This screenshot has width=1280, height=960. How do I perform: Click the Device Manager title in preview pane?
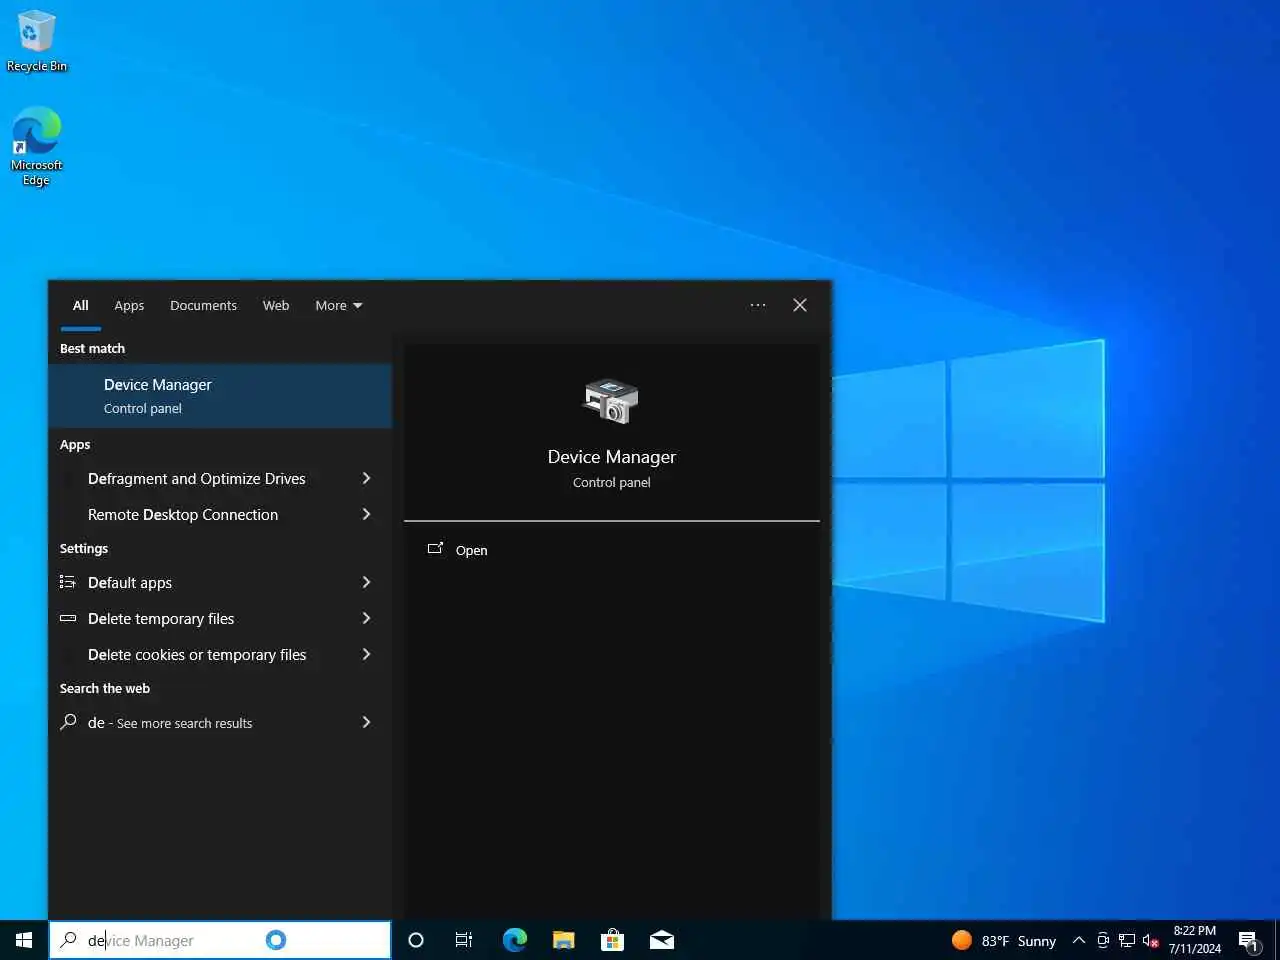click(x=612, y=457)
